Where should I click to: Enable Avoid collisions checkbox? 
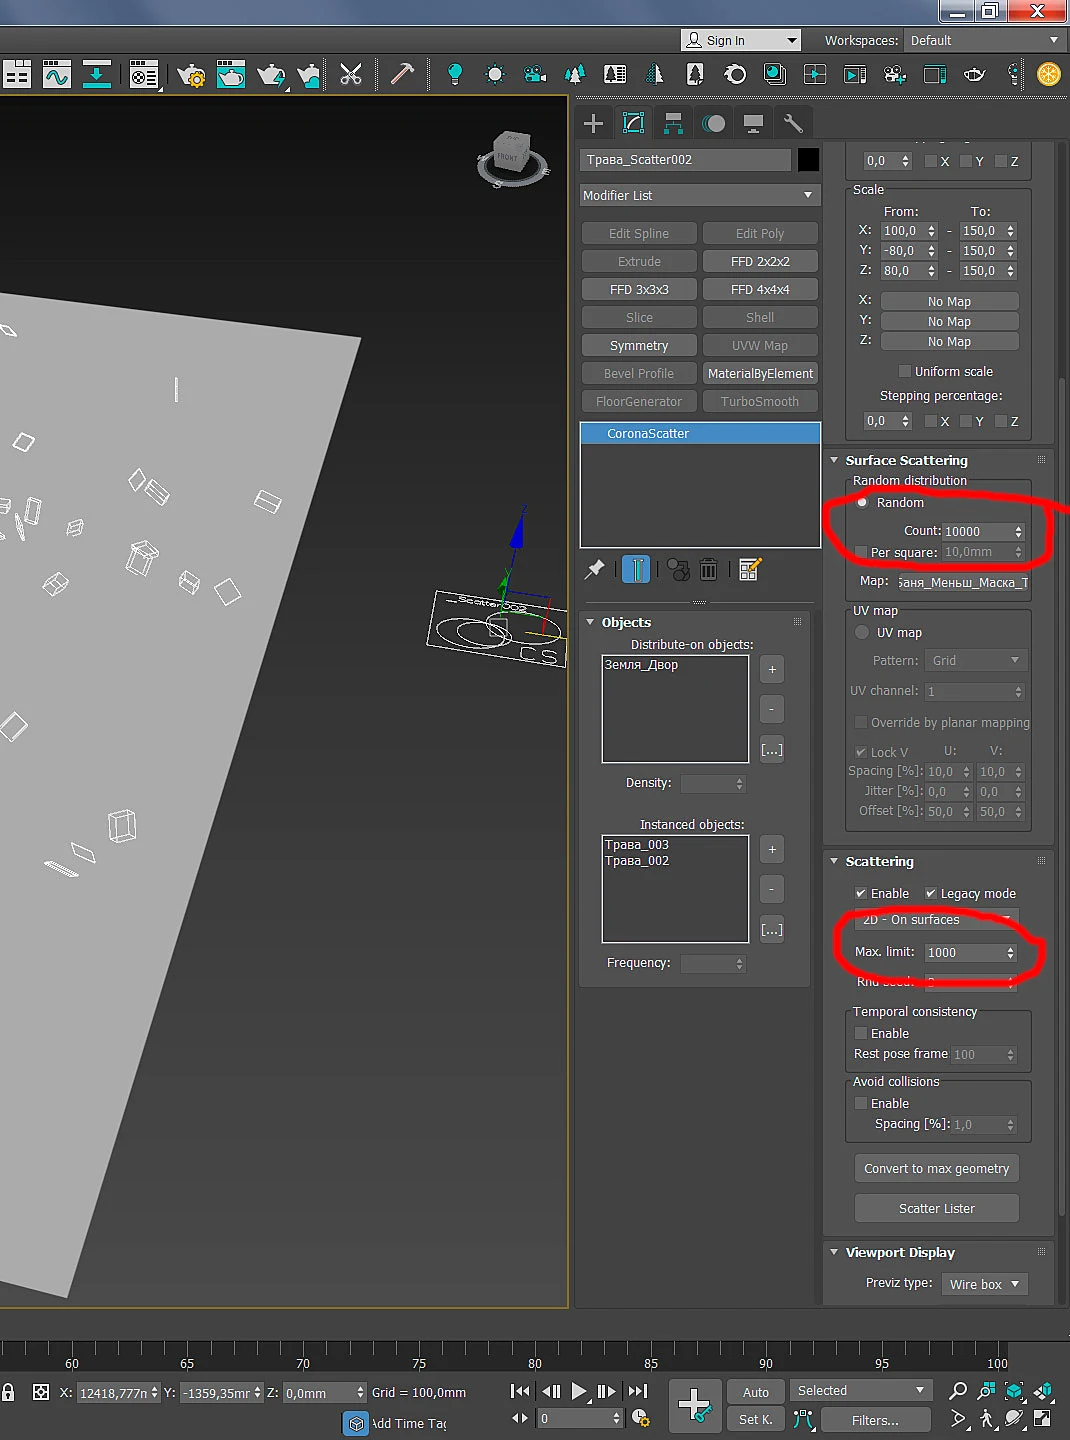pos(861,1103)
